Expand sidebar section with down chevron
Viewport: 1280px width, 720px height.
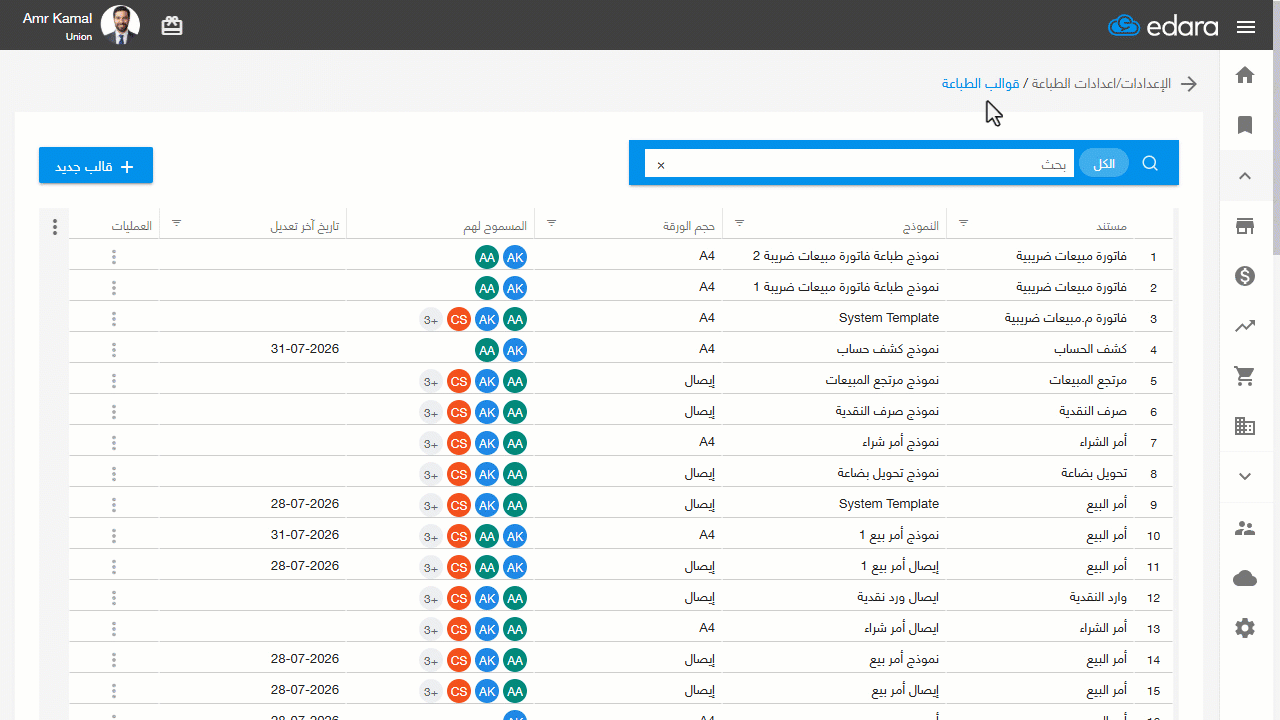1245,476
